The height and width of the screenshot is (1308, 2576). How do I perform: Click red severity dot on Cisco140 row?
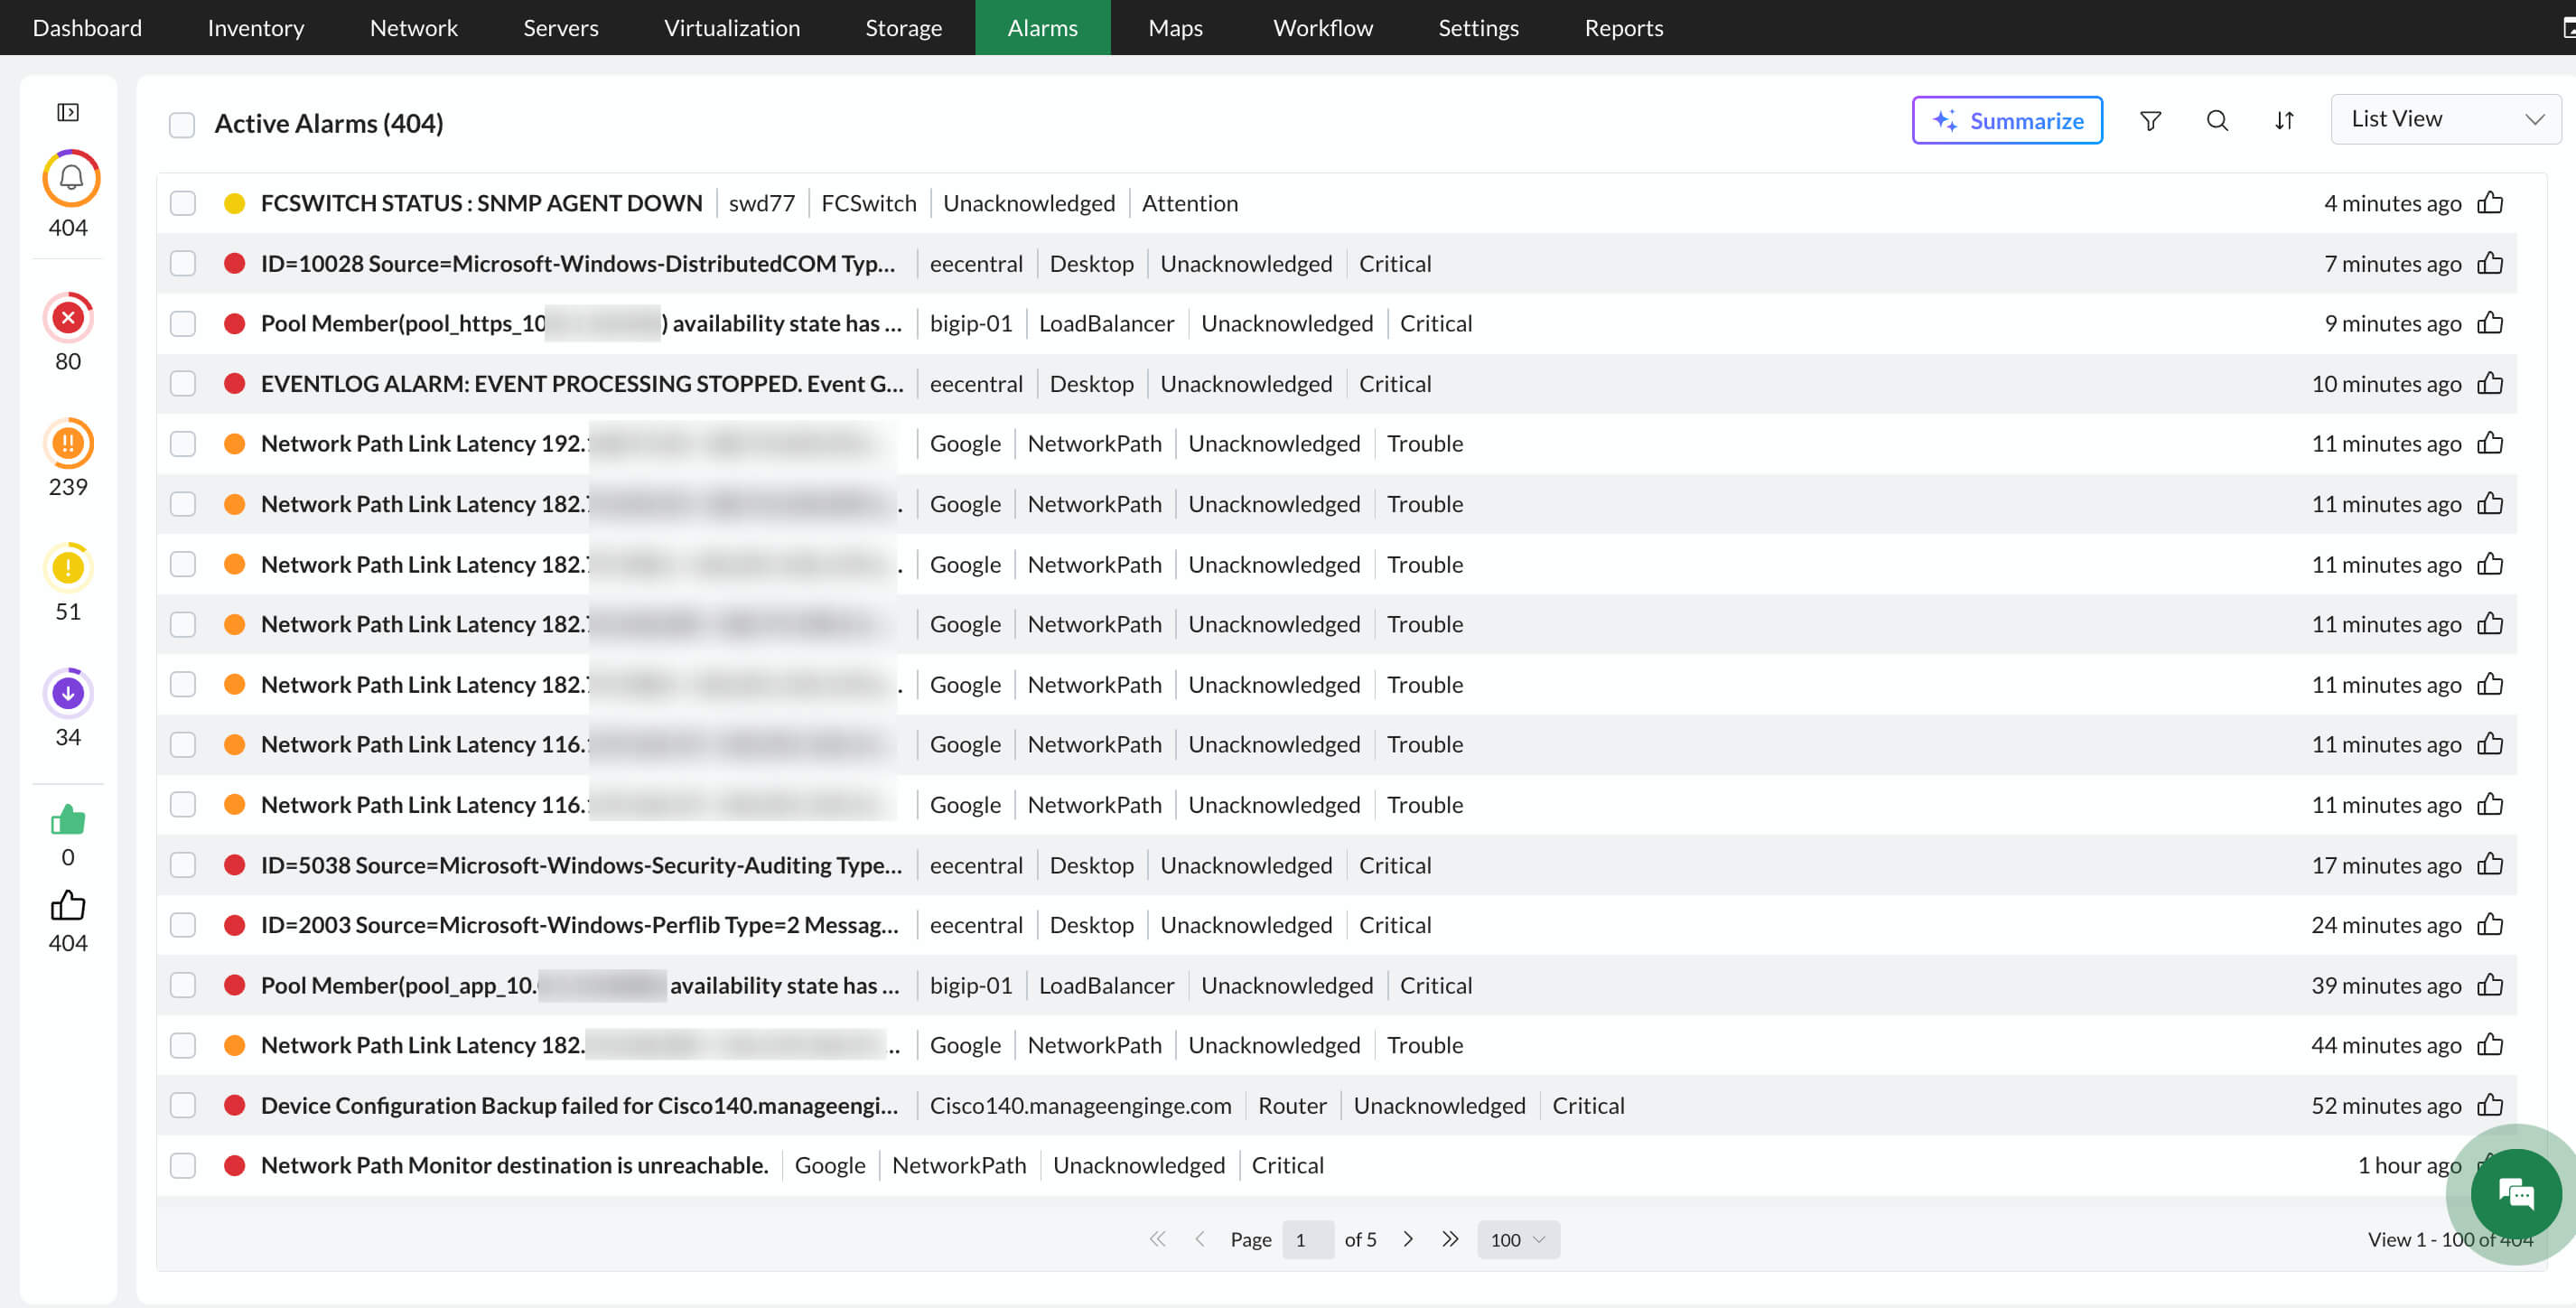click(x=234, y=1105)
